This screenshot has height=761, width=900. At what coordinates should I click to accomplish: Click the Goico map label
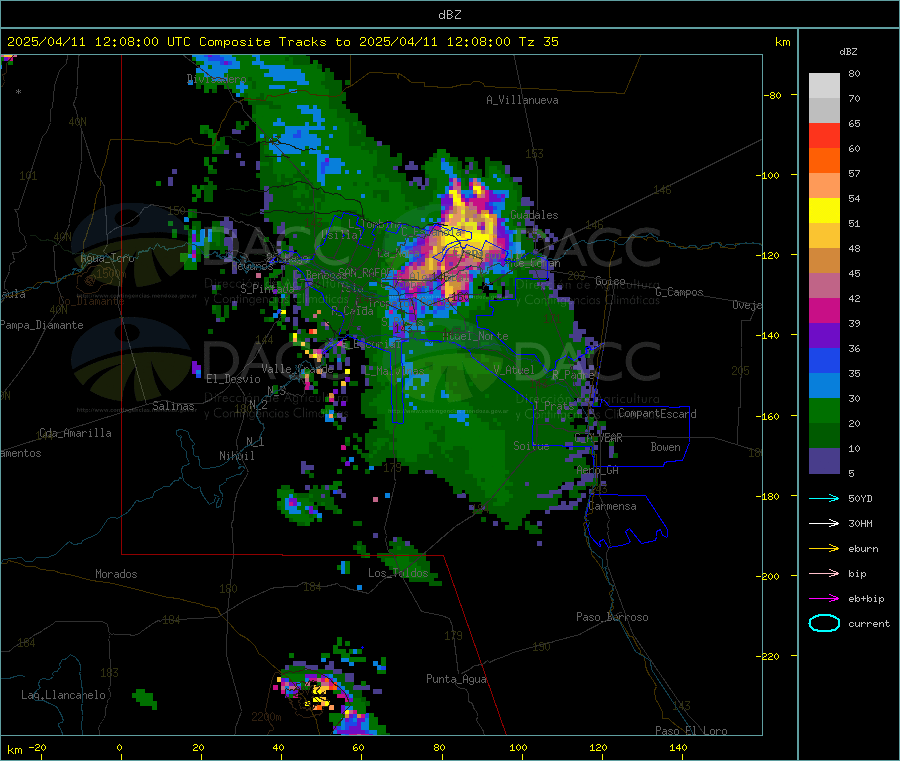[610, 281]
